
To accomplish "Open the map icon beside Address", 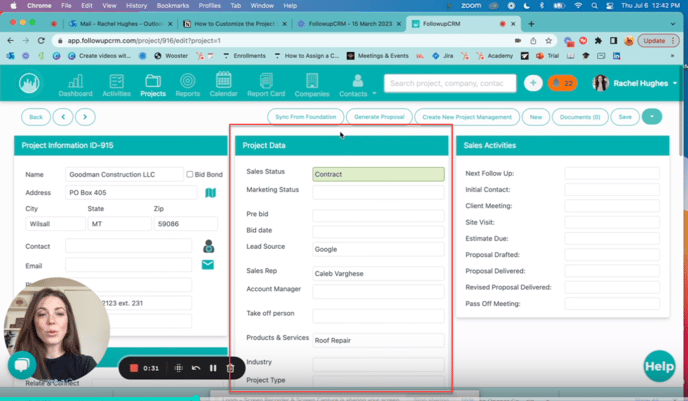I will (x=211, y=193).
